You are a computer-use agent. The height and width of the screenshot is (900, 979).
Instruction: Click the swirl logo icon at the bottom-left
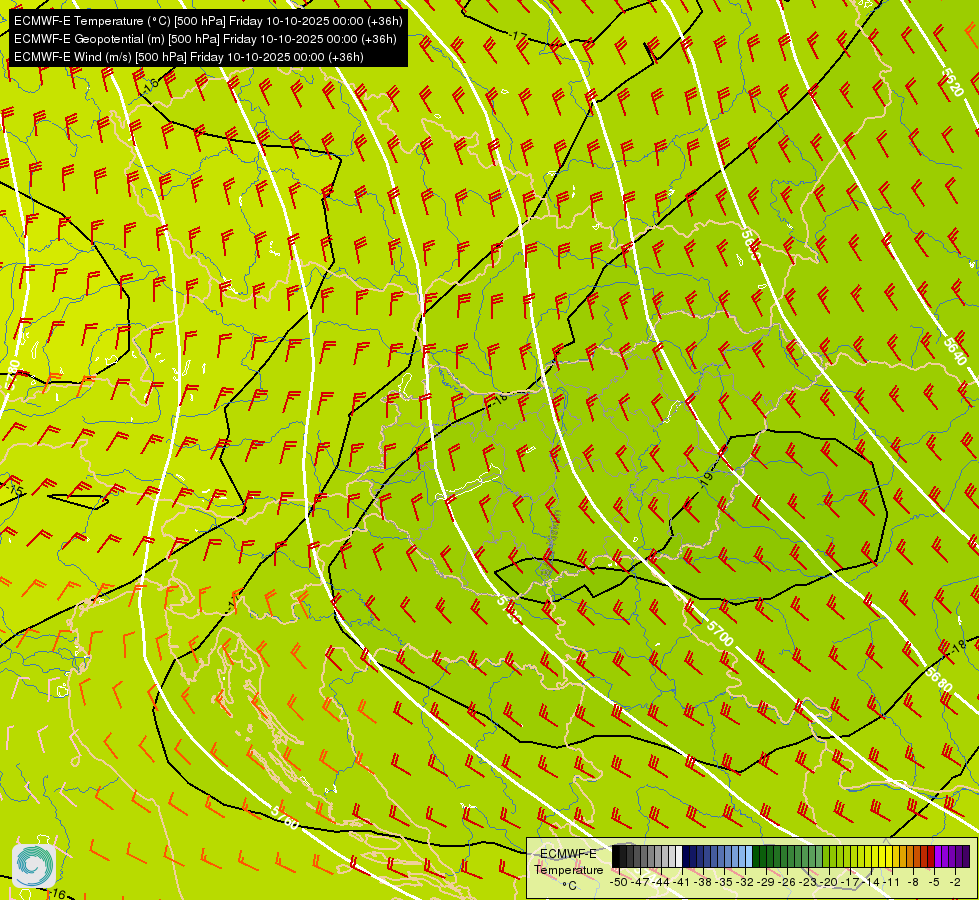(34, 866)
